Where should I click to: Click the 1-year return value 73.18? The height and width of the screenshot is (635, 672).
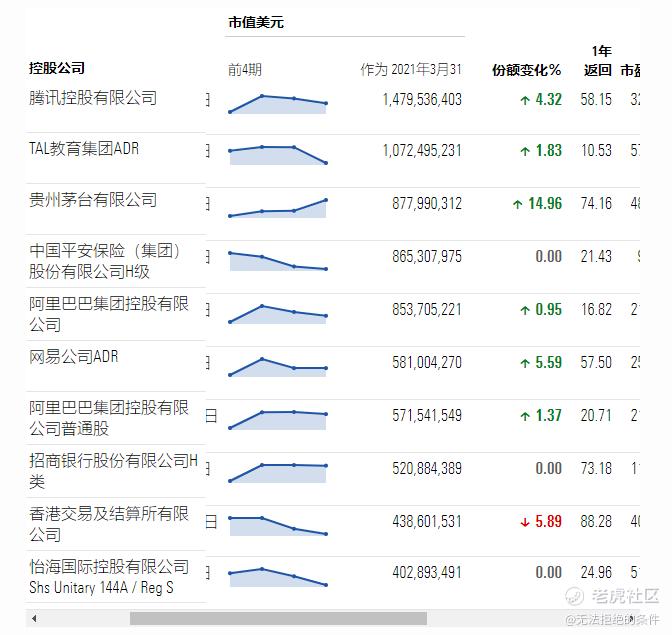(x=596, y=468)
